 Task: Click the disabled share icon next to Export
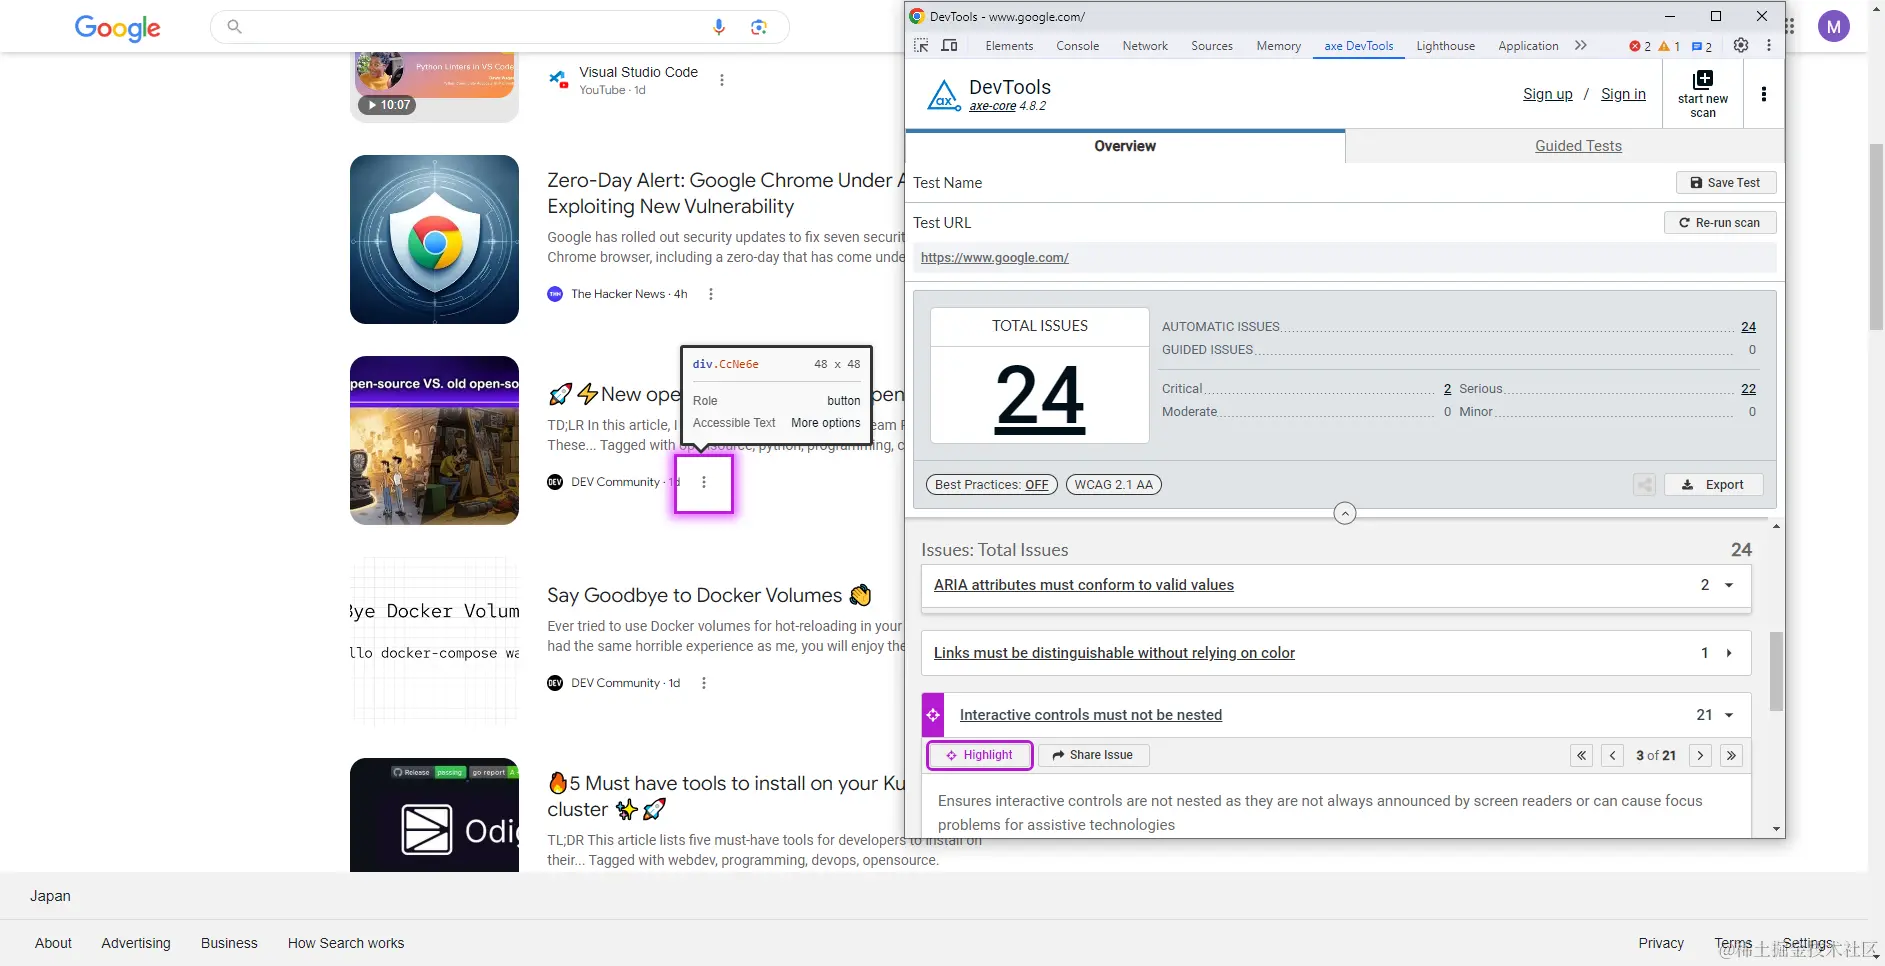(x=1644, y=485)
